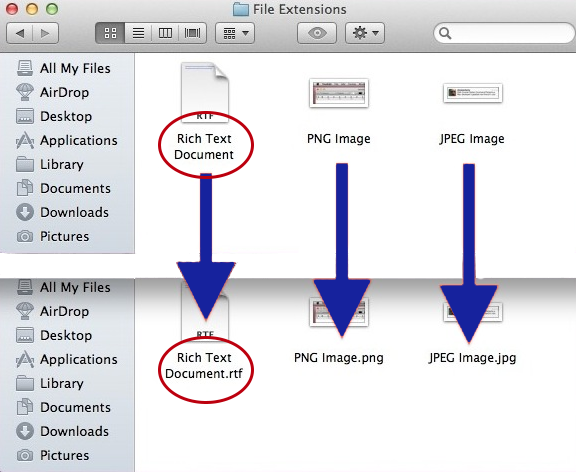Click the Downloads arrow icon in lower sidebar
This screenshot has width=576, height=472.
[x=25, y=431]
